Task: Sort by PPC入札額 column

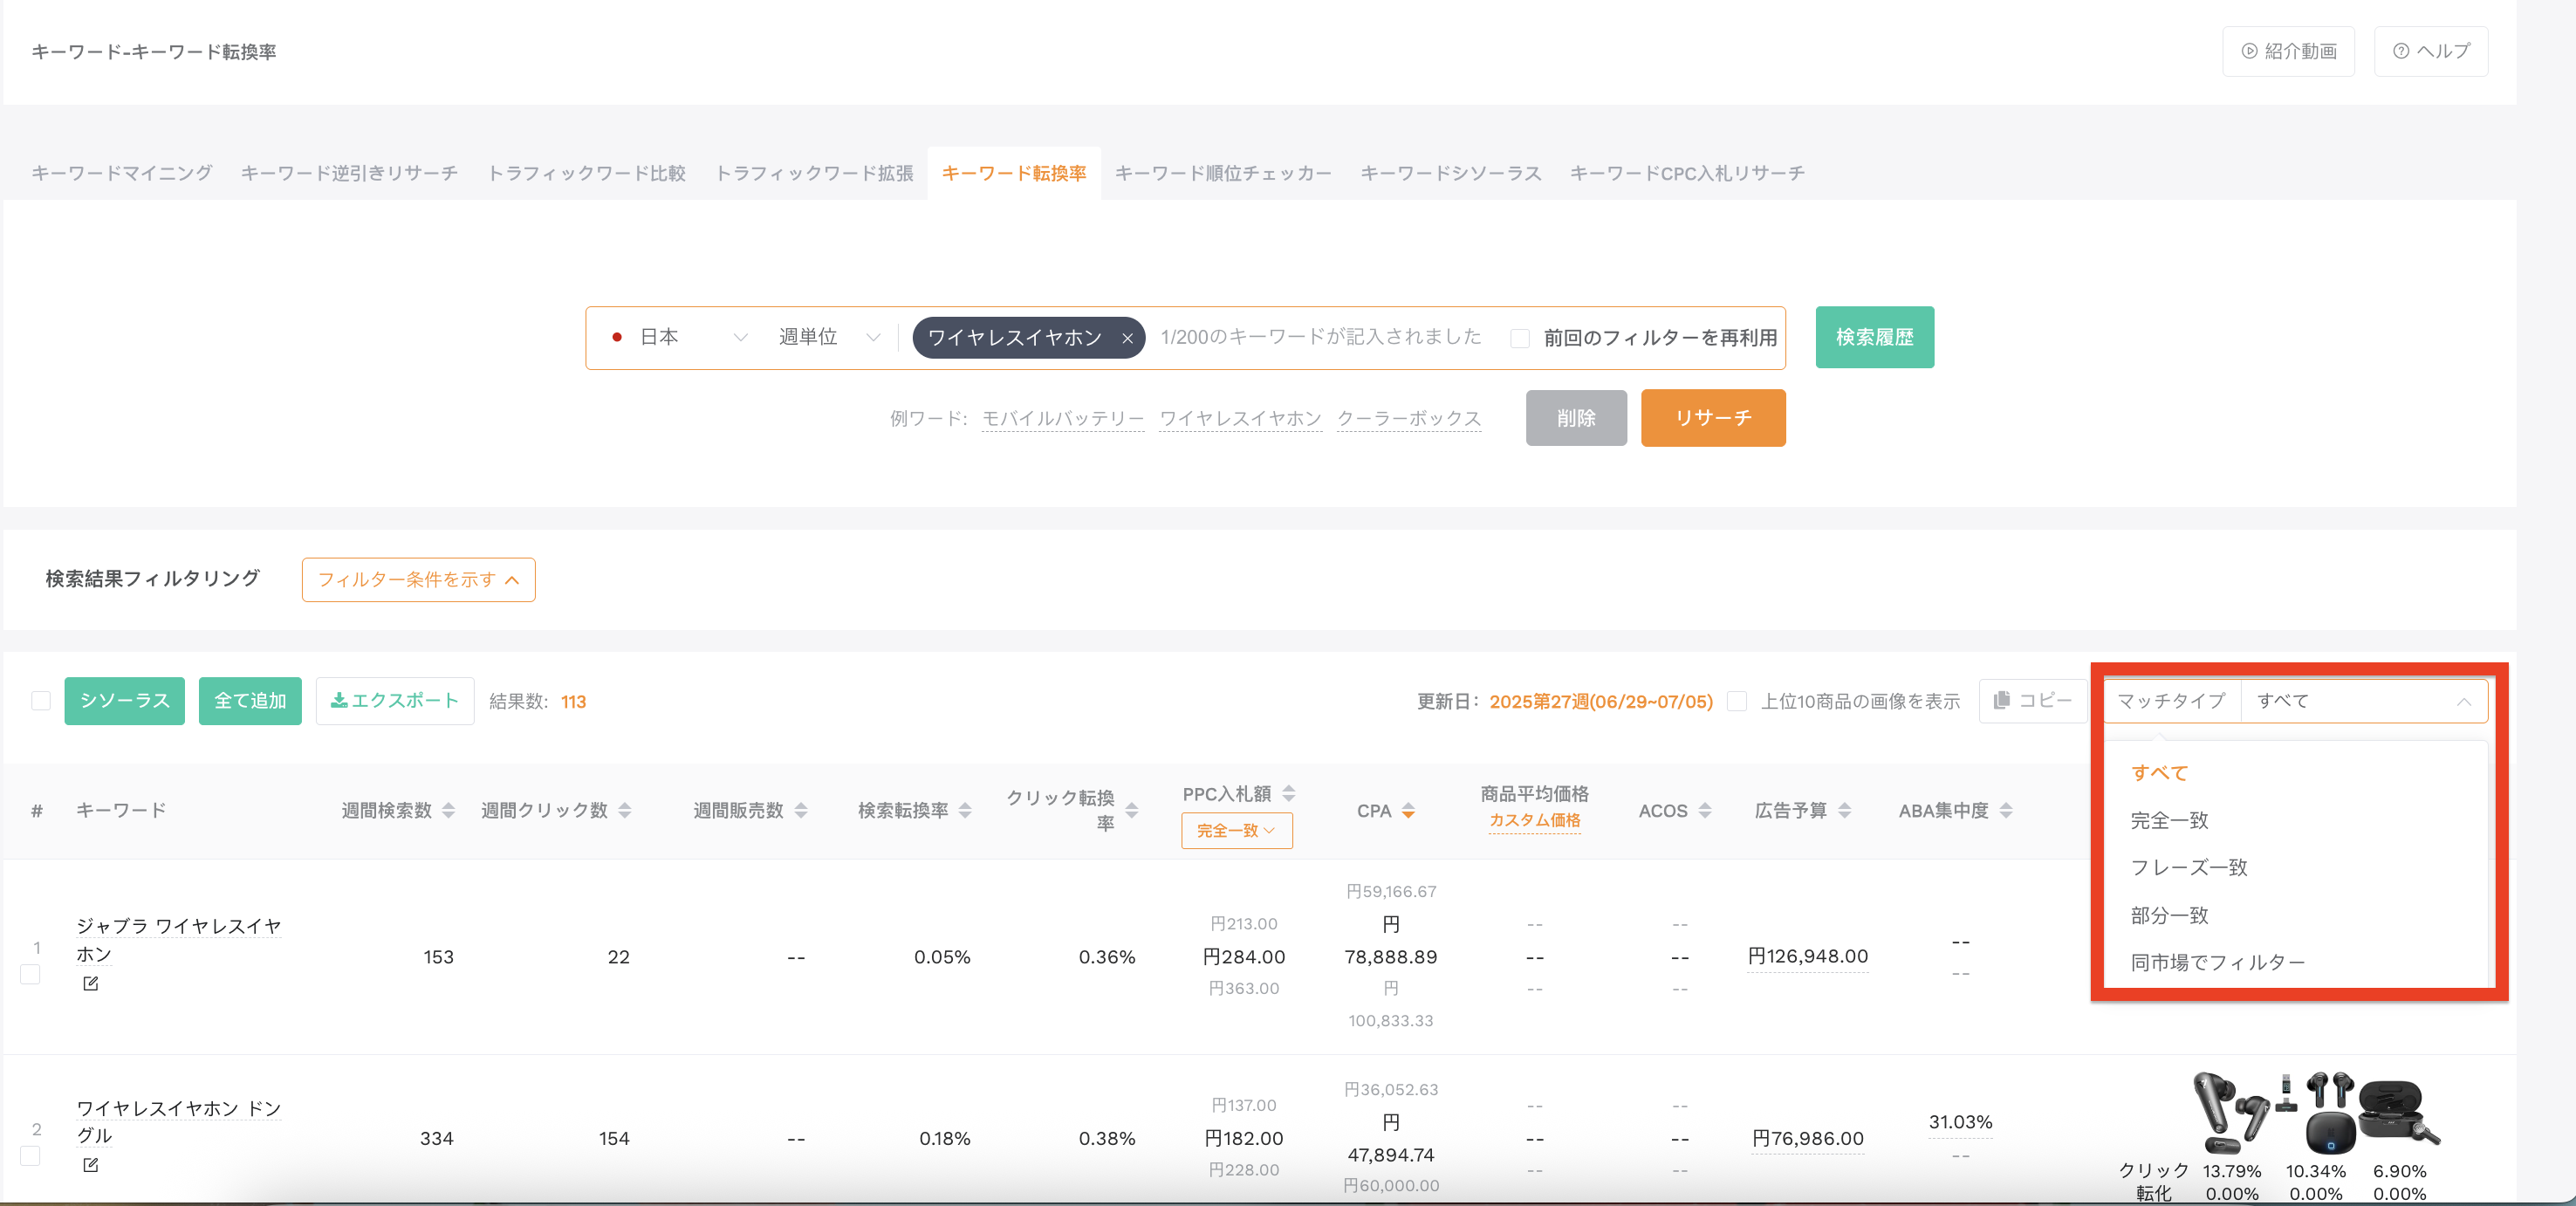Action: [1288, 794]
